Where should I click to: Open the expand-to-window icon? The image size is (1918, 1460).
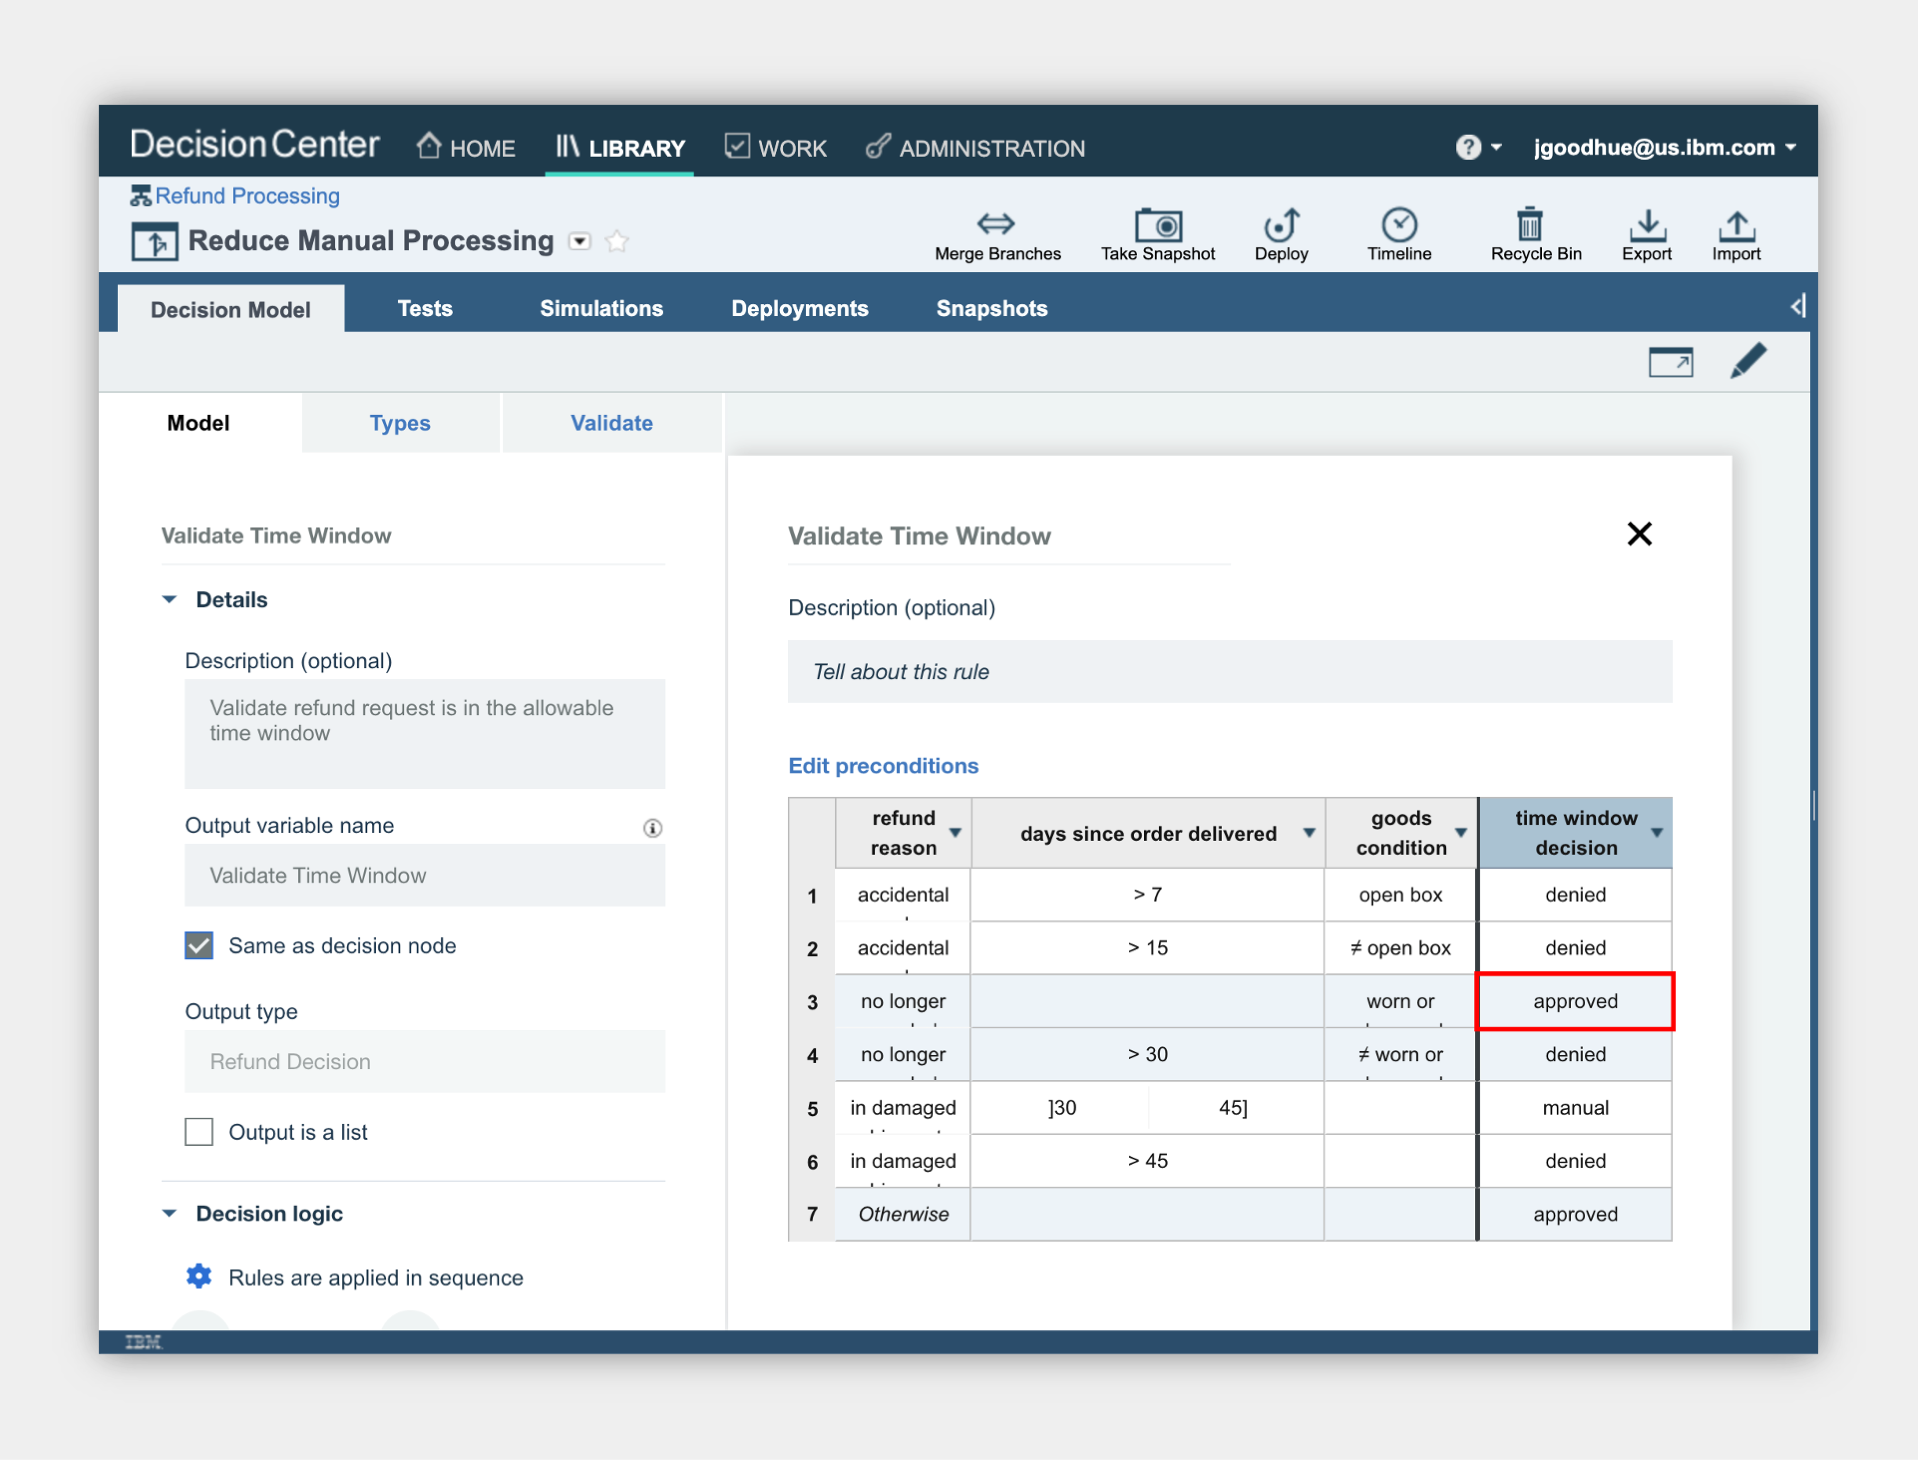(1670, 362)
